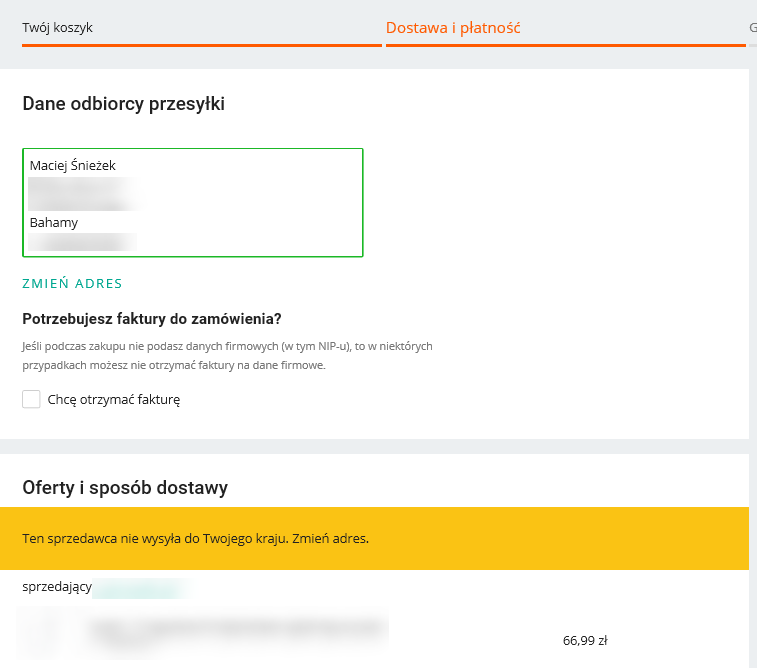Open the blurred product title link
The height and width of the screenshot is (668, 757).
tap(239, 632)
